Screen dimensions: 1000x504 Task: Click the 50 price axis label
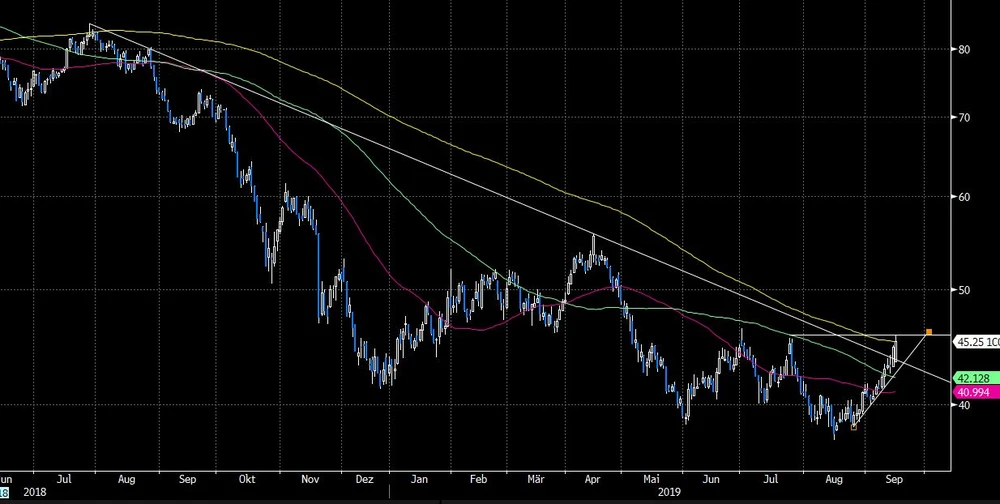pos(964,290)
